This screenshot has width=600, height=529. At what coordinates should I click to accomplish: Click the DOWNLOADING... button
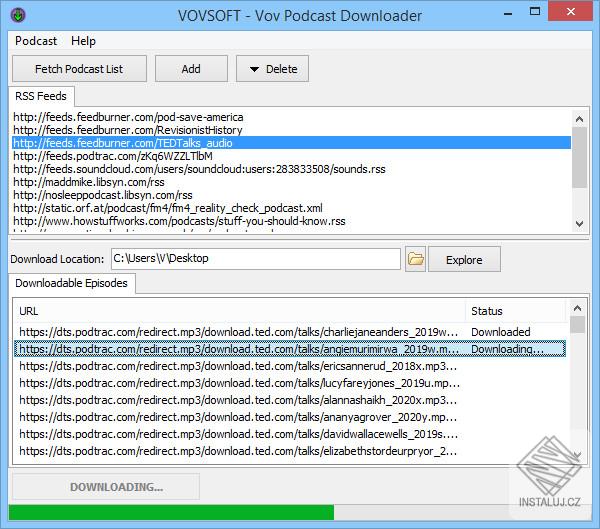(x=106, y=487)
